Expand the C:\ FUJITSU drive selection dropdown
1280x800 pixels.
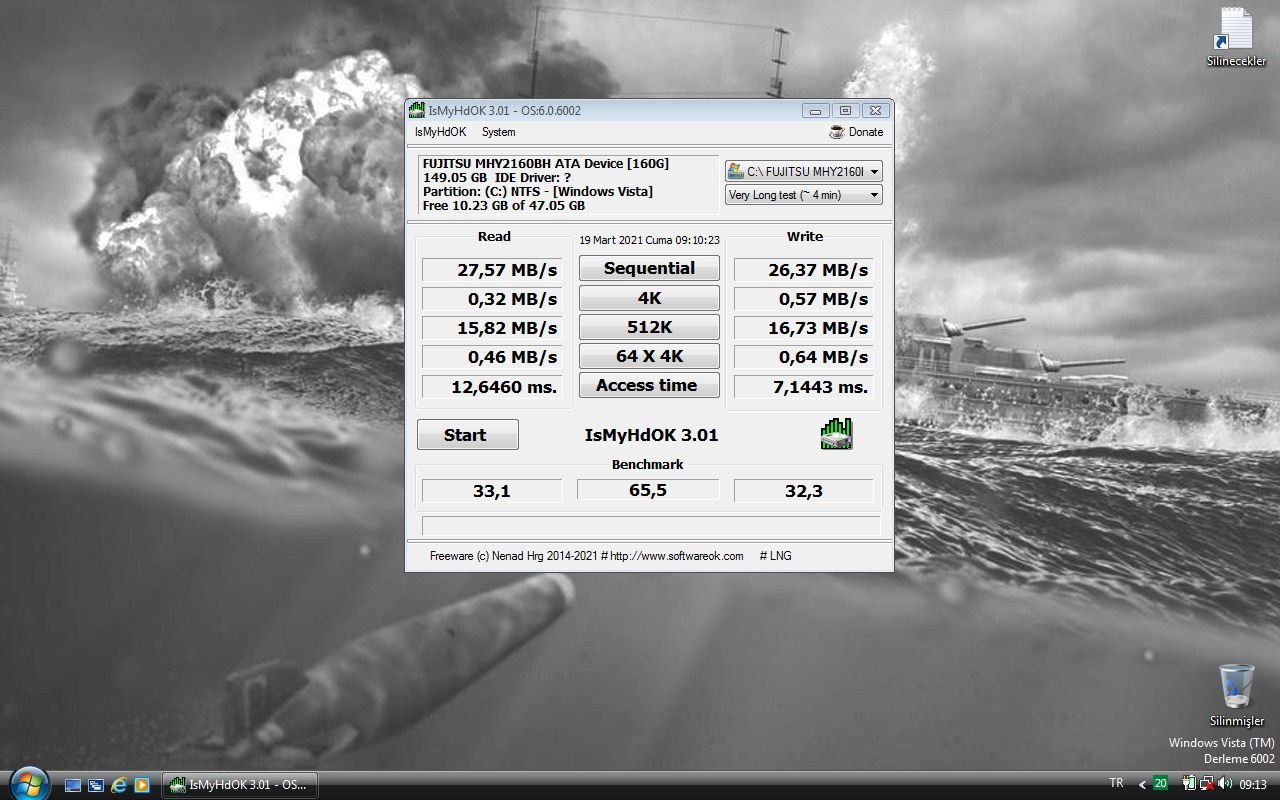tap(804, 172)
